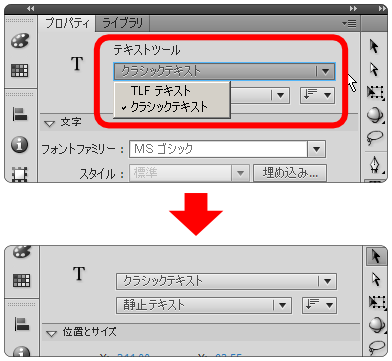
Task: Collapse Properties panel with double-arrow left of the rightmost
Action: click(x=353, y=9)
